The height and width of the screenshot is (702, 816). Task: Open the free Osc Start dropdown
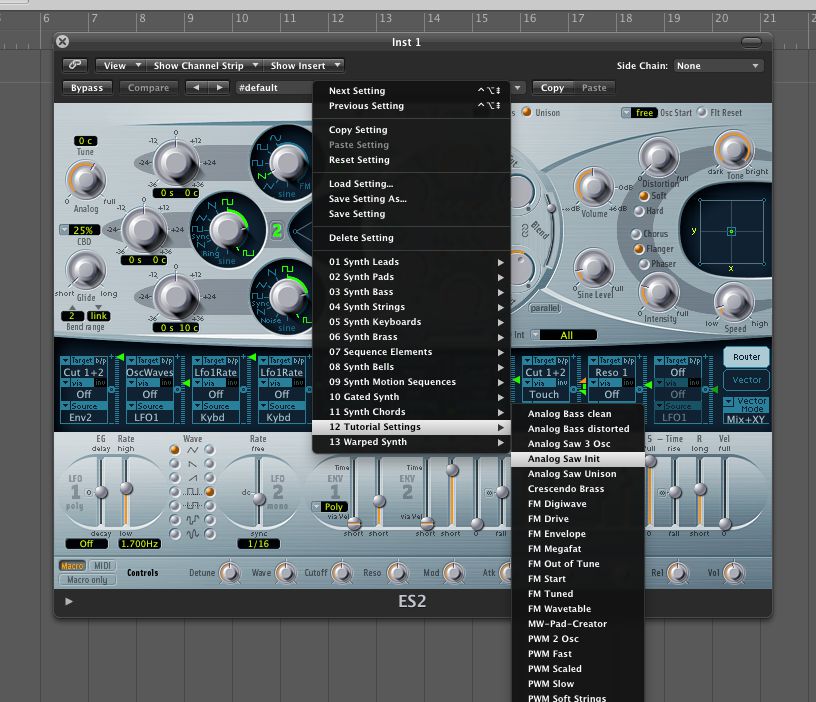tap(639, 112)
